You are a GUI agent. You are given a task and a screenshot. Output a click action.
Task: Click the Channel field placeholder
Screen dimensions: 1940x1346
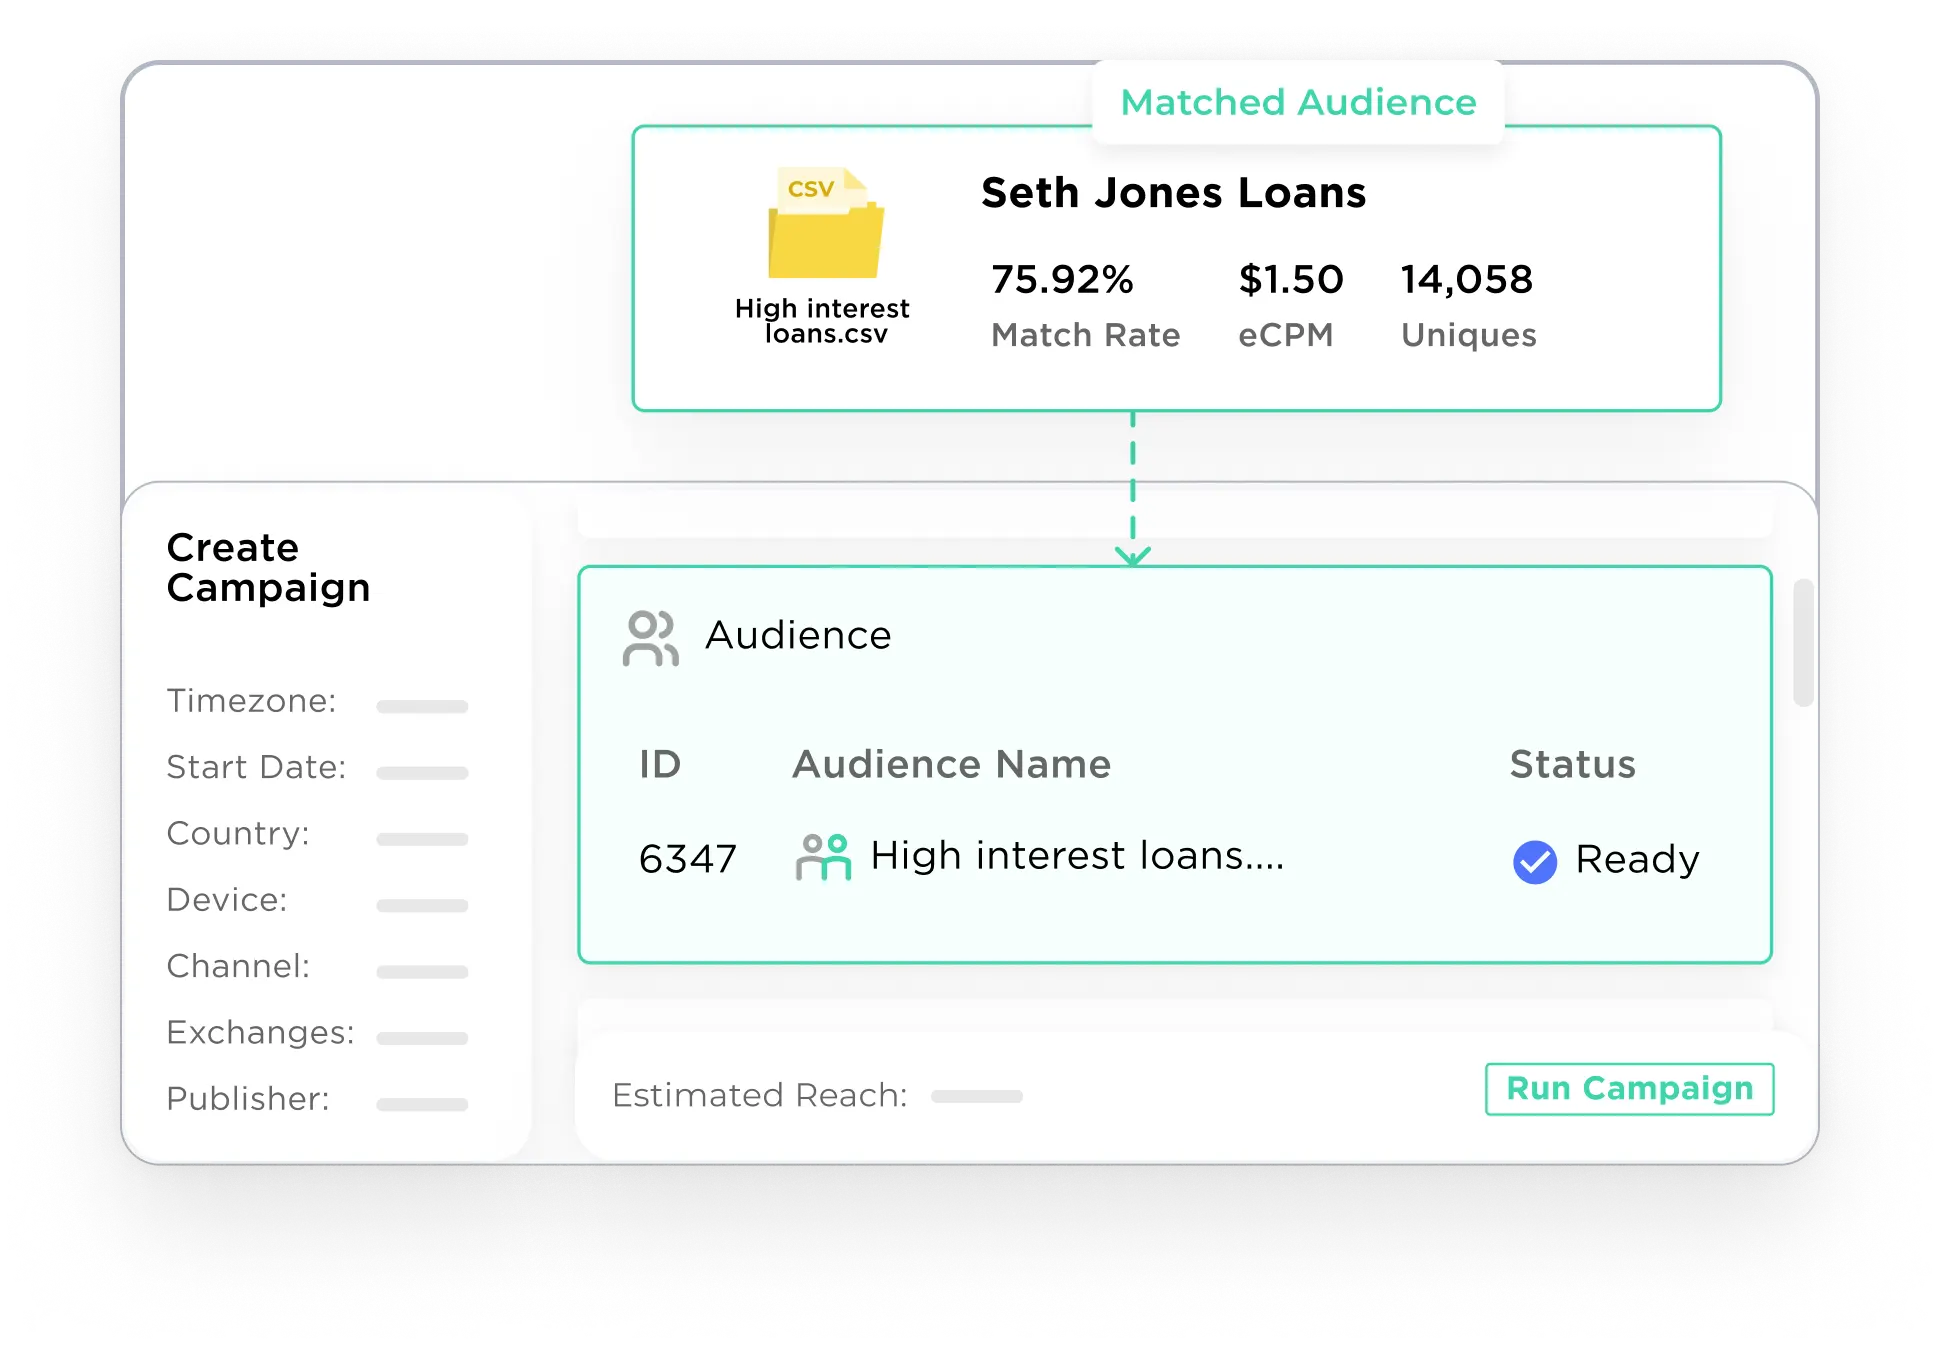click(422, 971)
